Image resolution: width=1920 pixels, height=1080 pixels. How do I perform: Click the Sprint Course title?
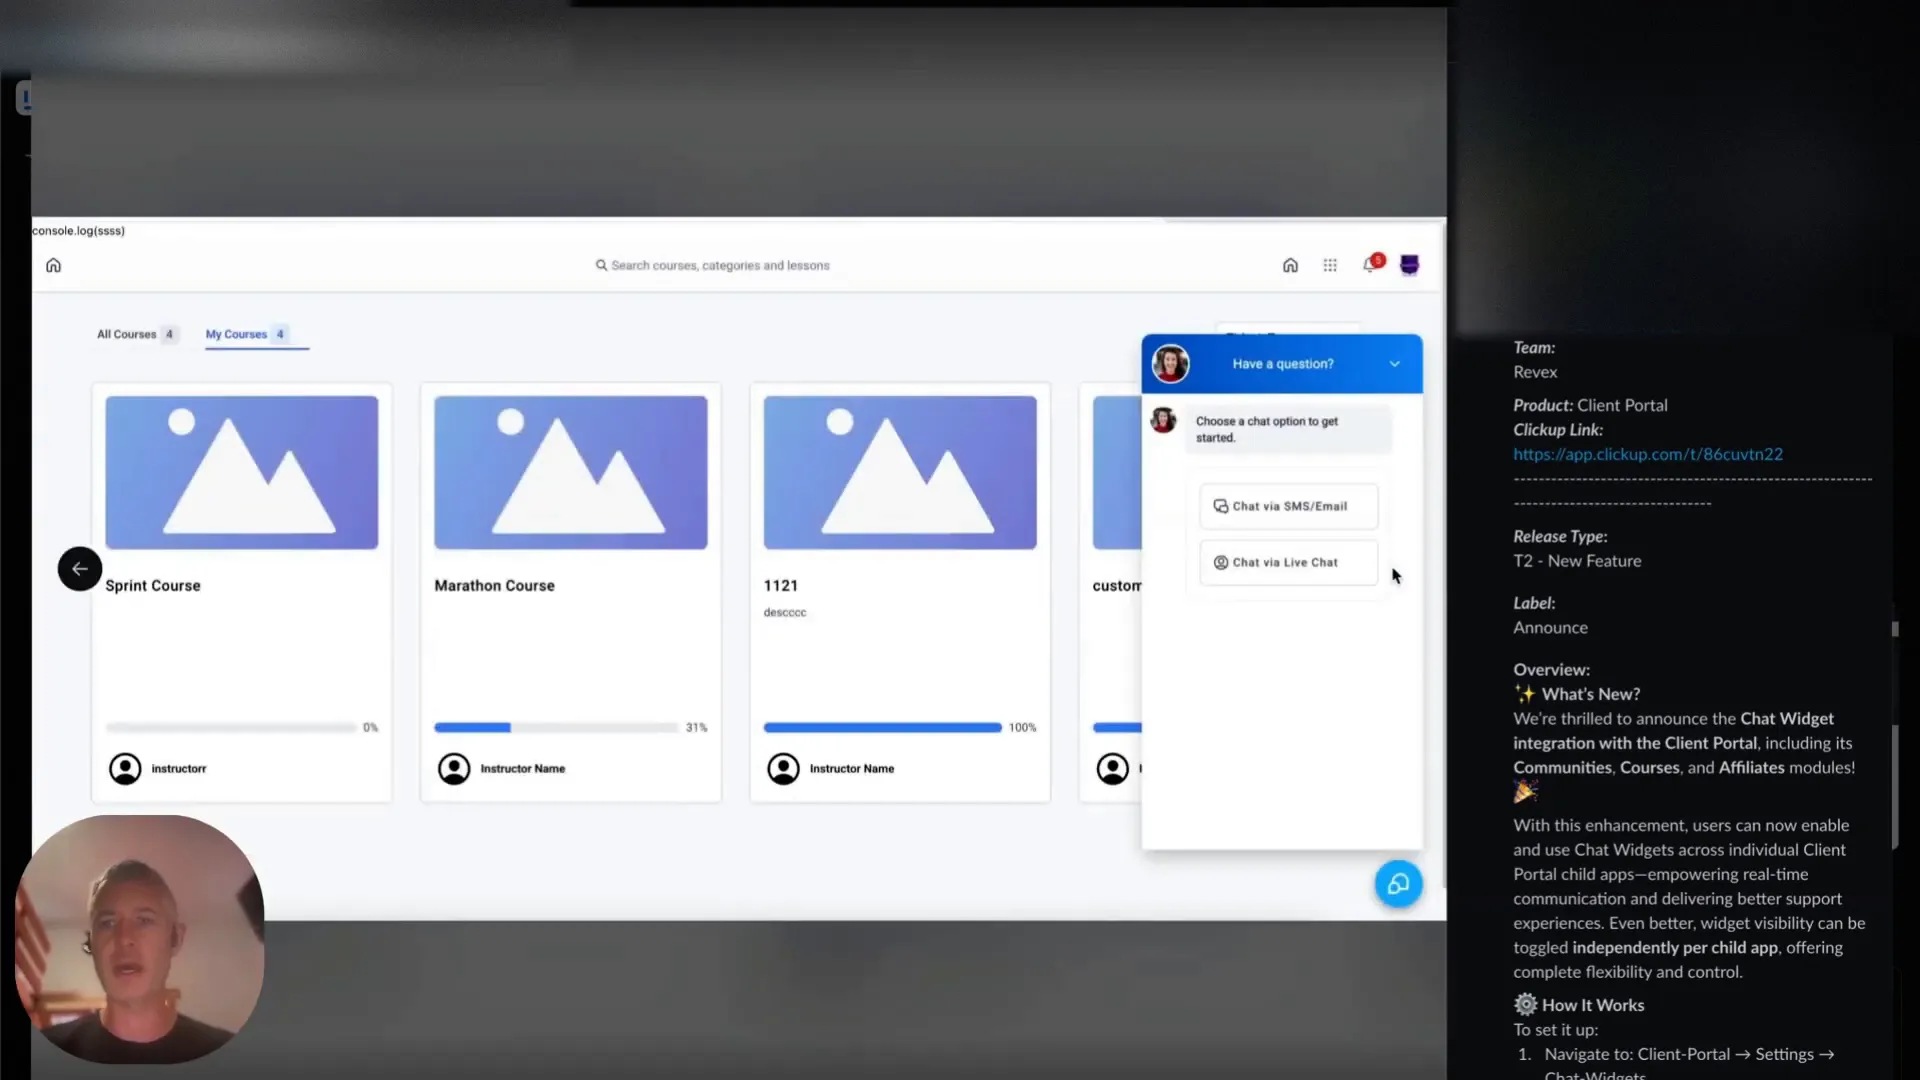153,586
